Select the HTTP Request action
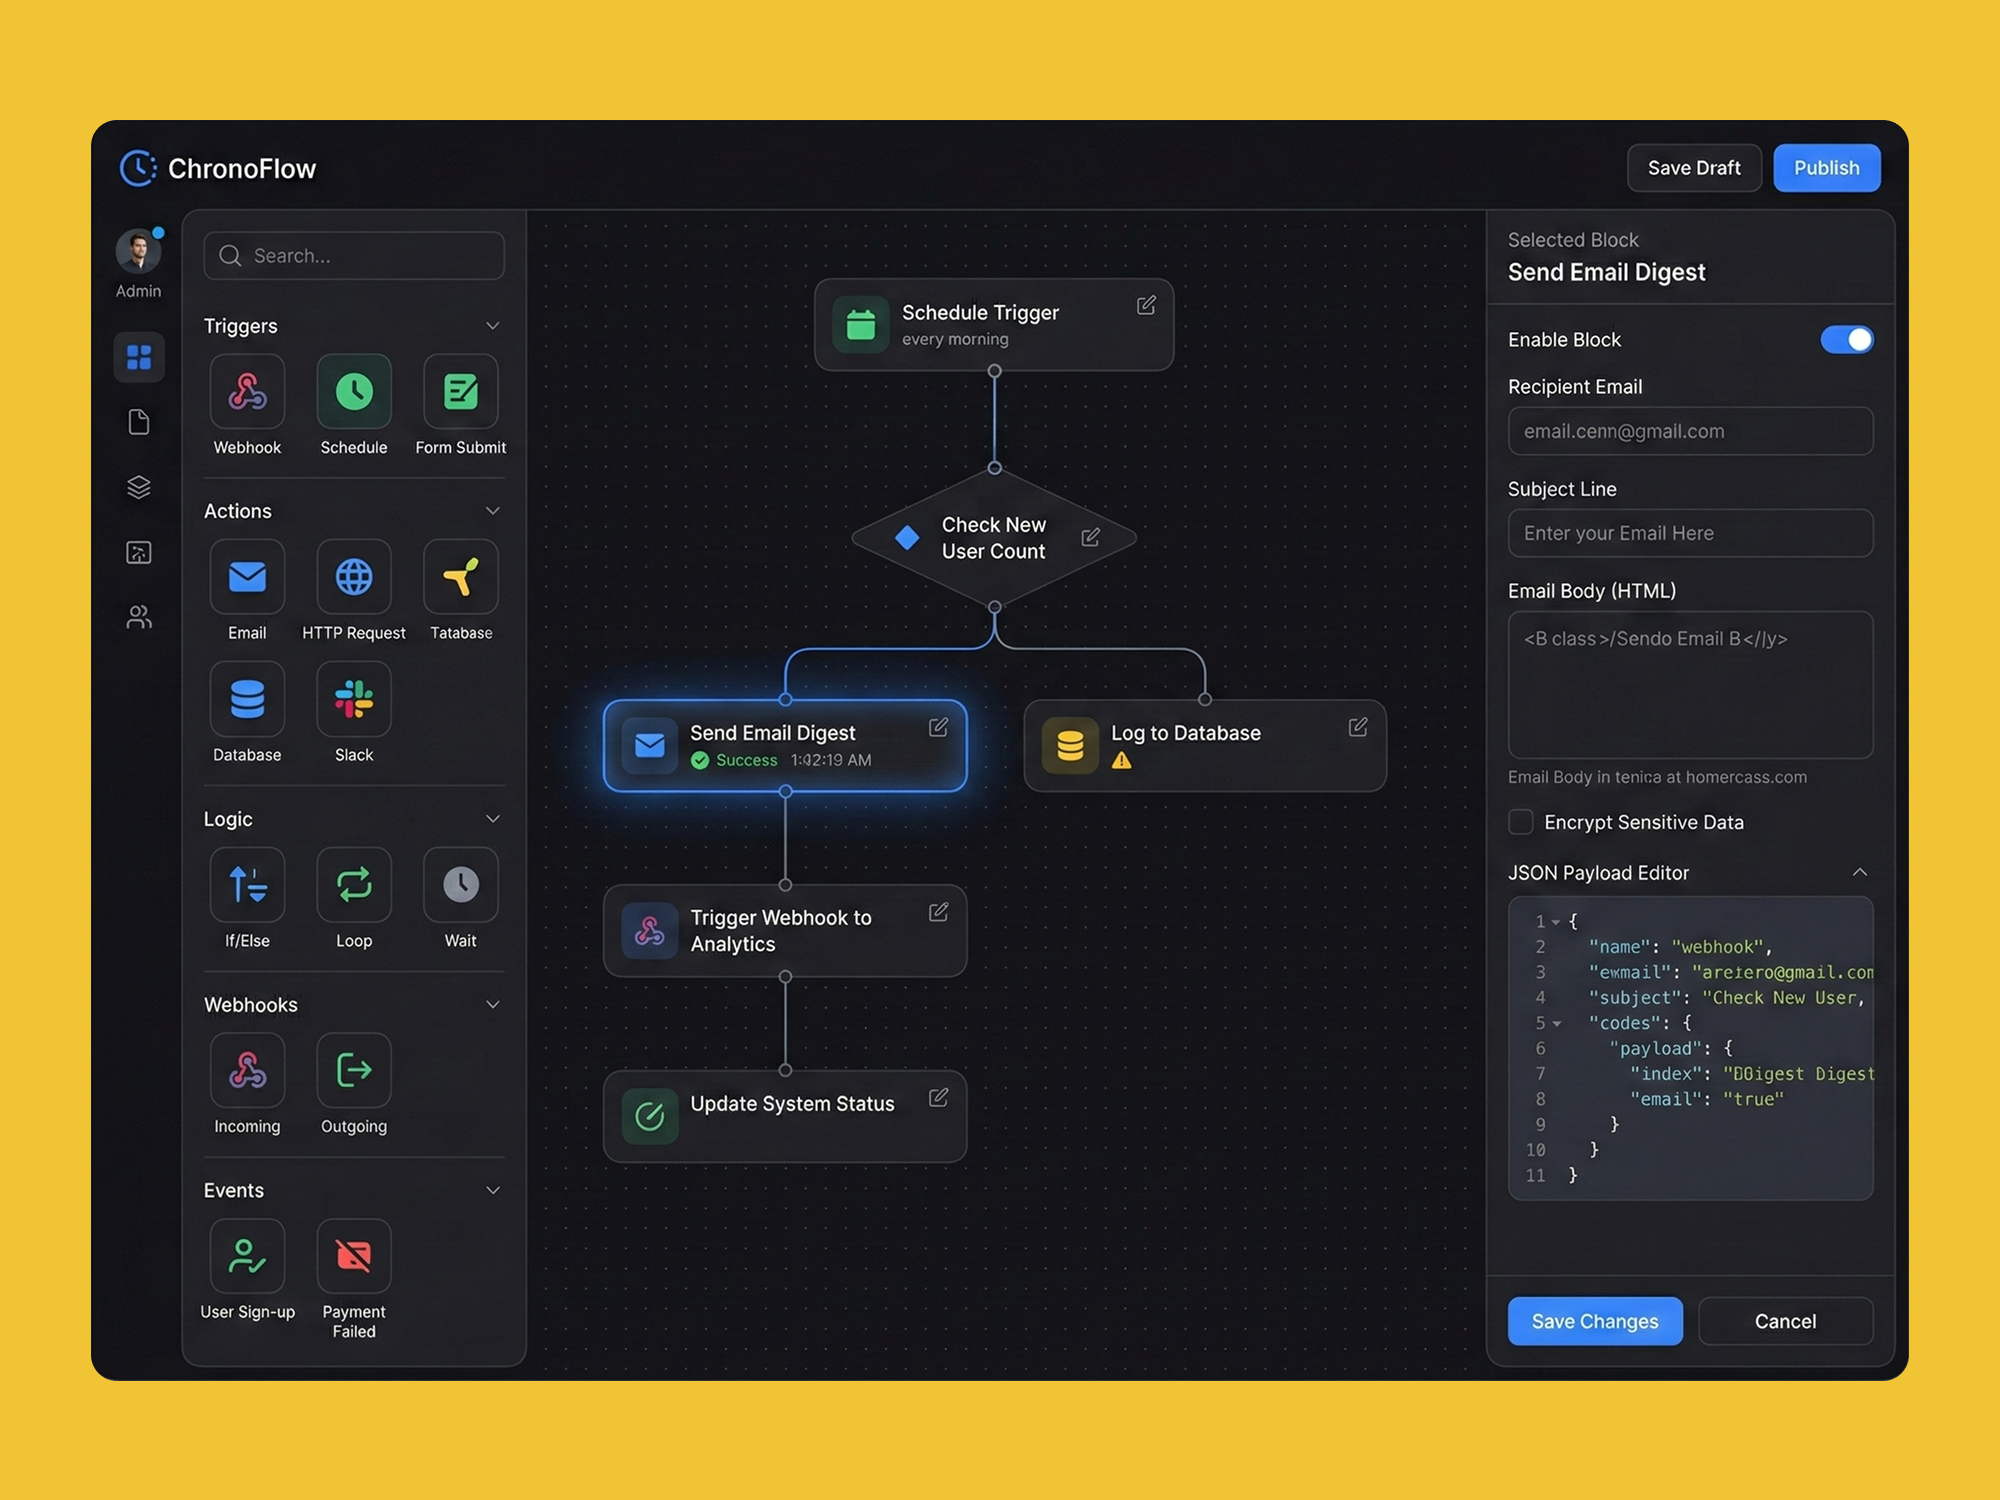Image resolution: width=2000 pixels, height=1500 pixels. [x=353, y=577]
